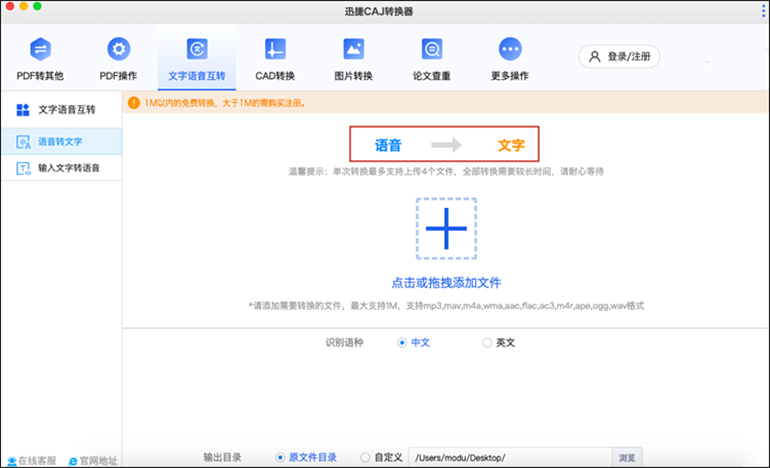Click the supported formats note text
The image size is (770, 468).
[x=446, y=305]
